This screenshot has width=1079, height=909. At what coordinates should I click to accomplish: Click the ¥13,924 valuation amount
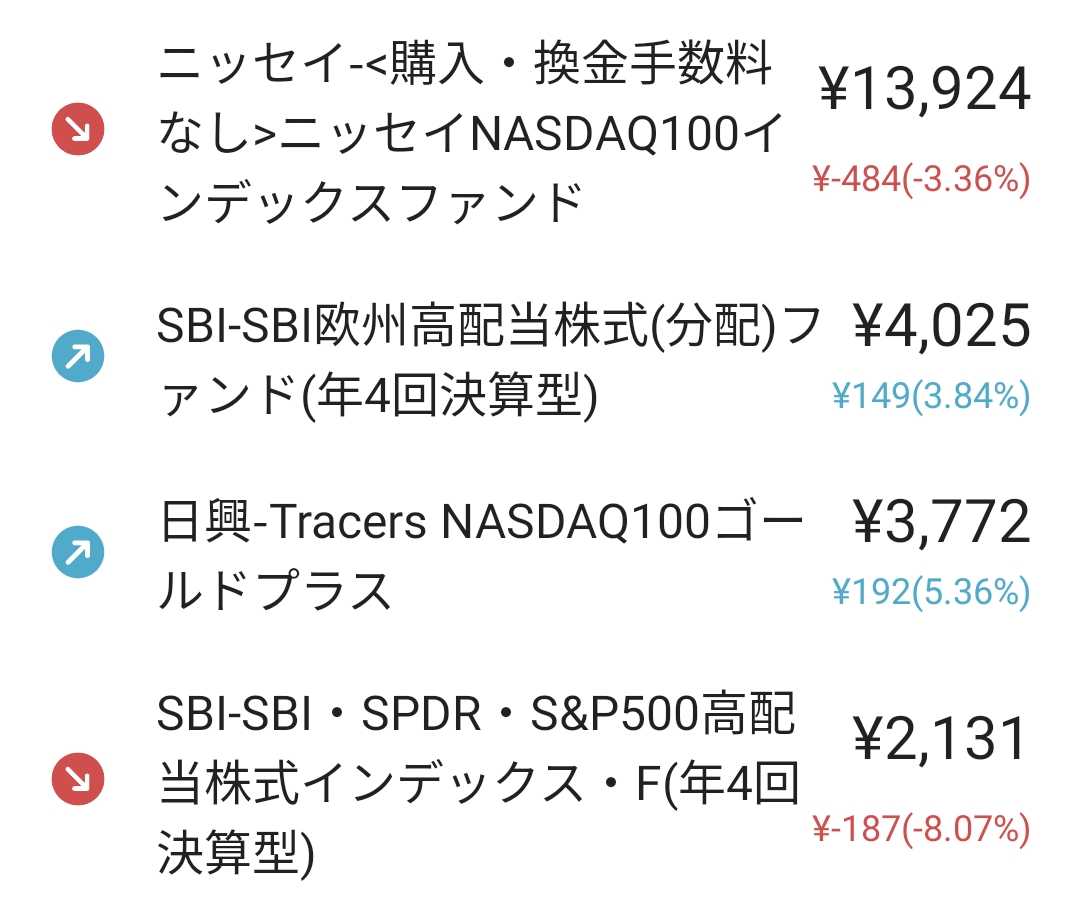[925, 90]
